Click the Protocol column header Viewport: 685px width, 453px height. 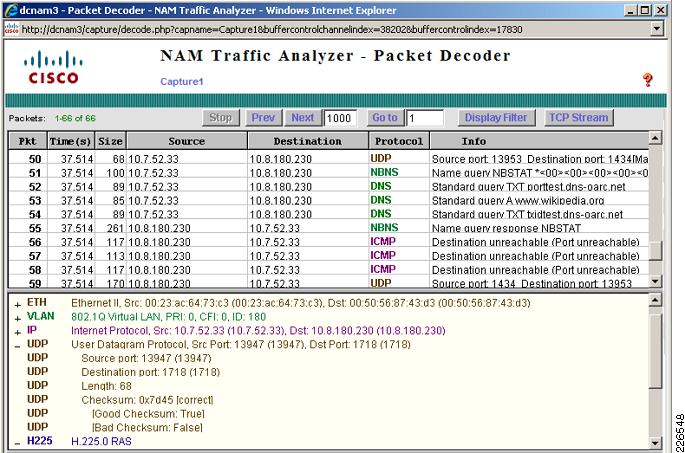399,141
